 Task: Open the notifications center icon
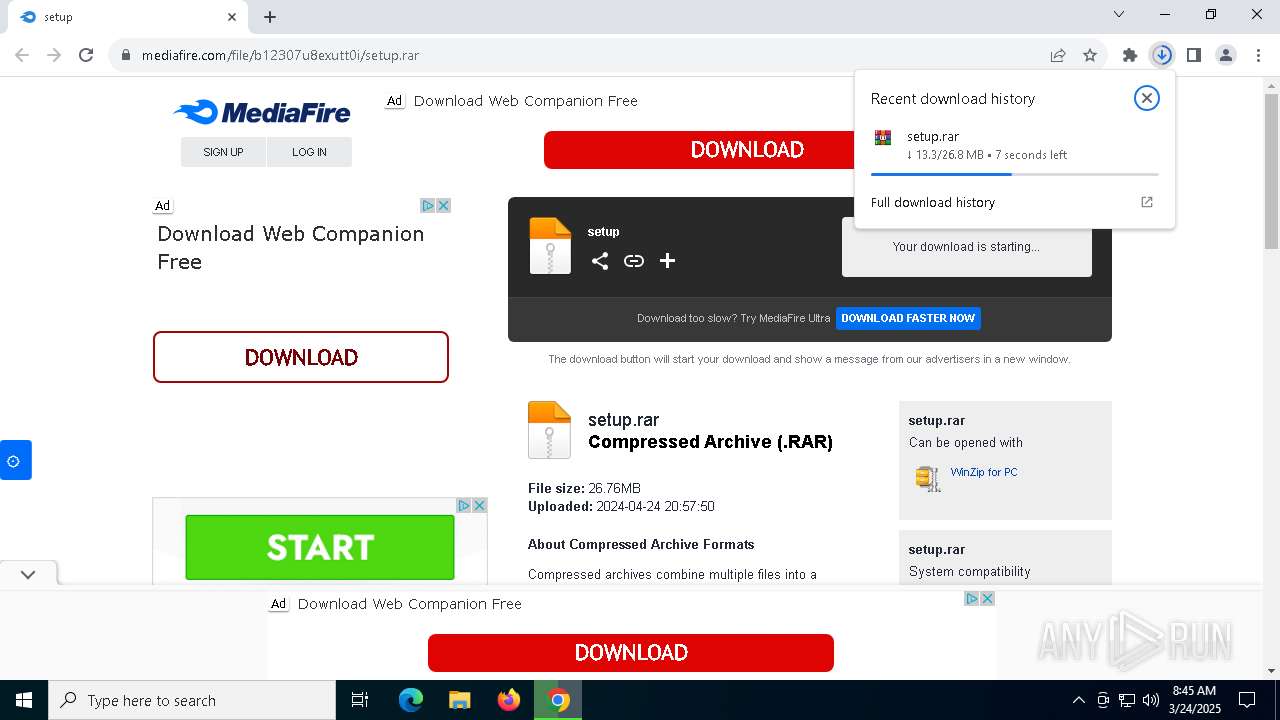(x=1247, y=700)
